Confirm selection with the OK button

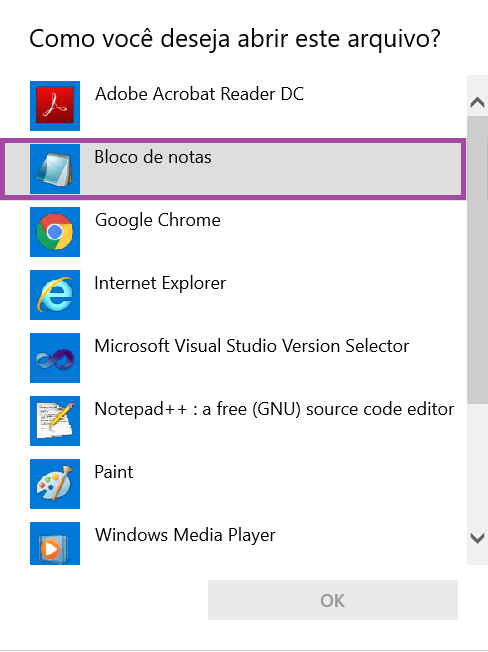click(333, 600)
